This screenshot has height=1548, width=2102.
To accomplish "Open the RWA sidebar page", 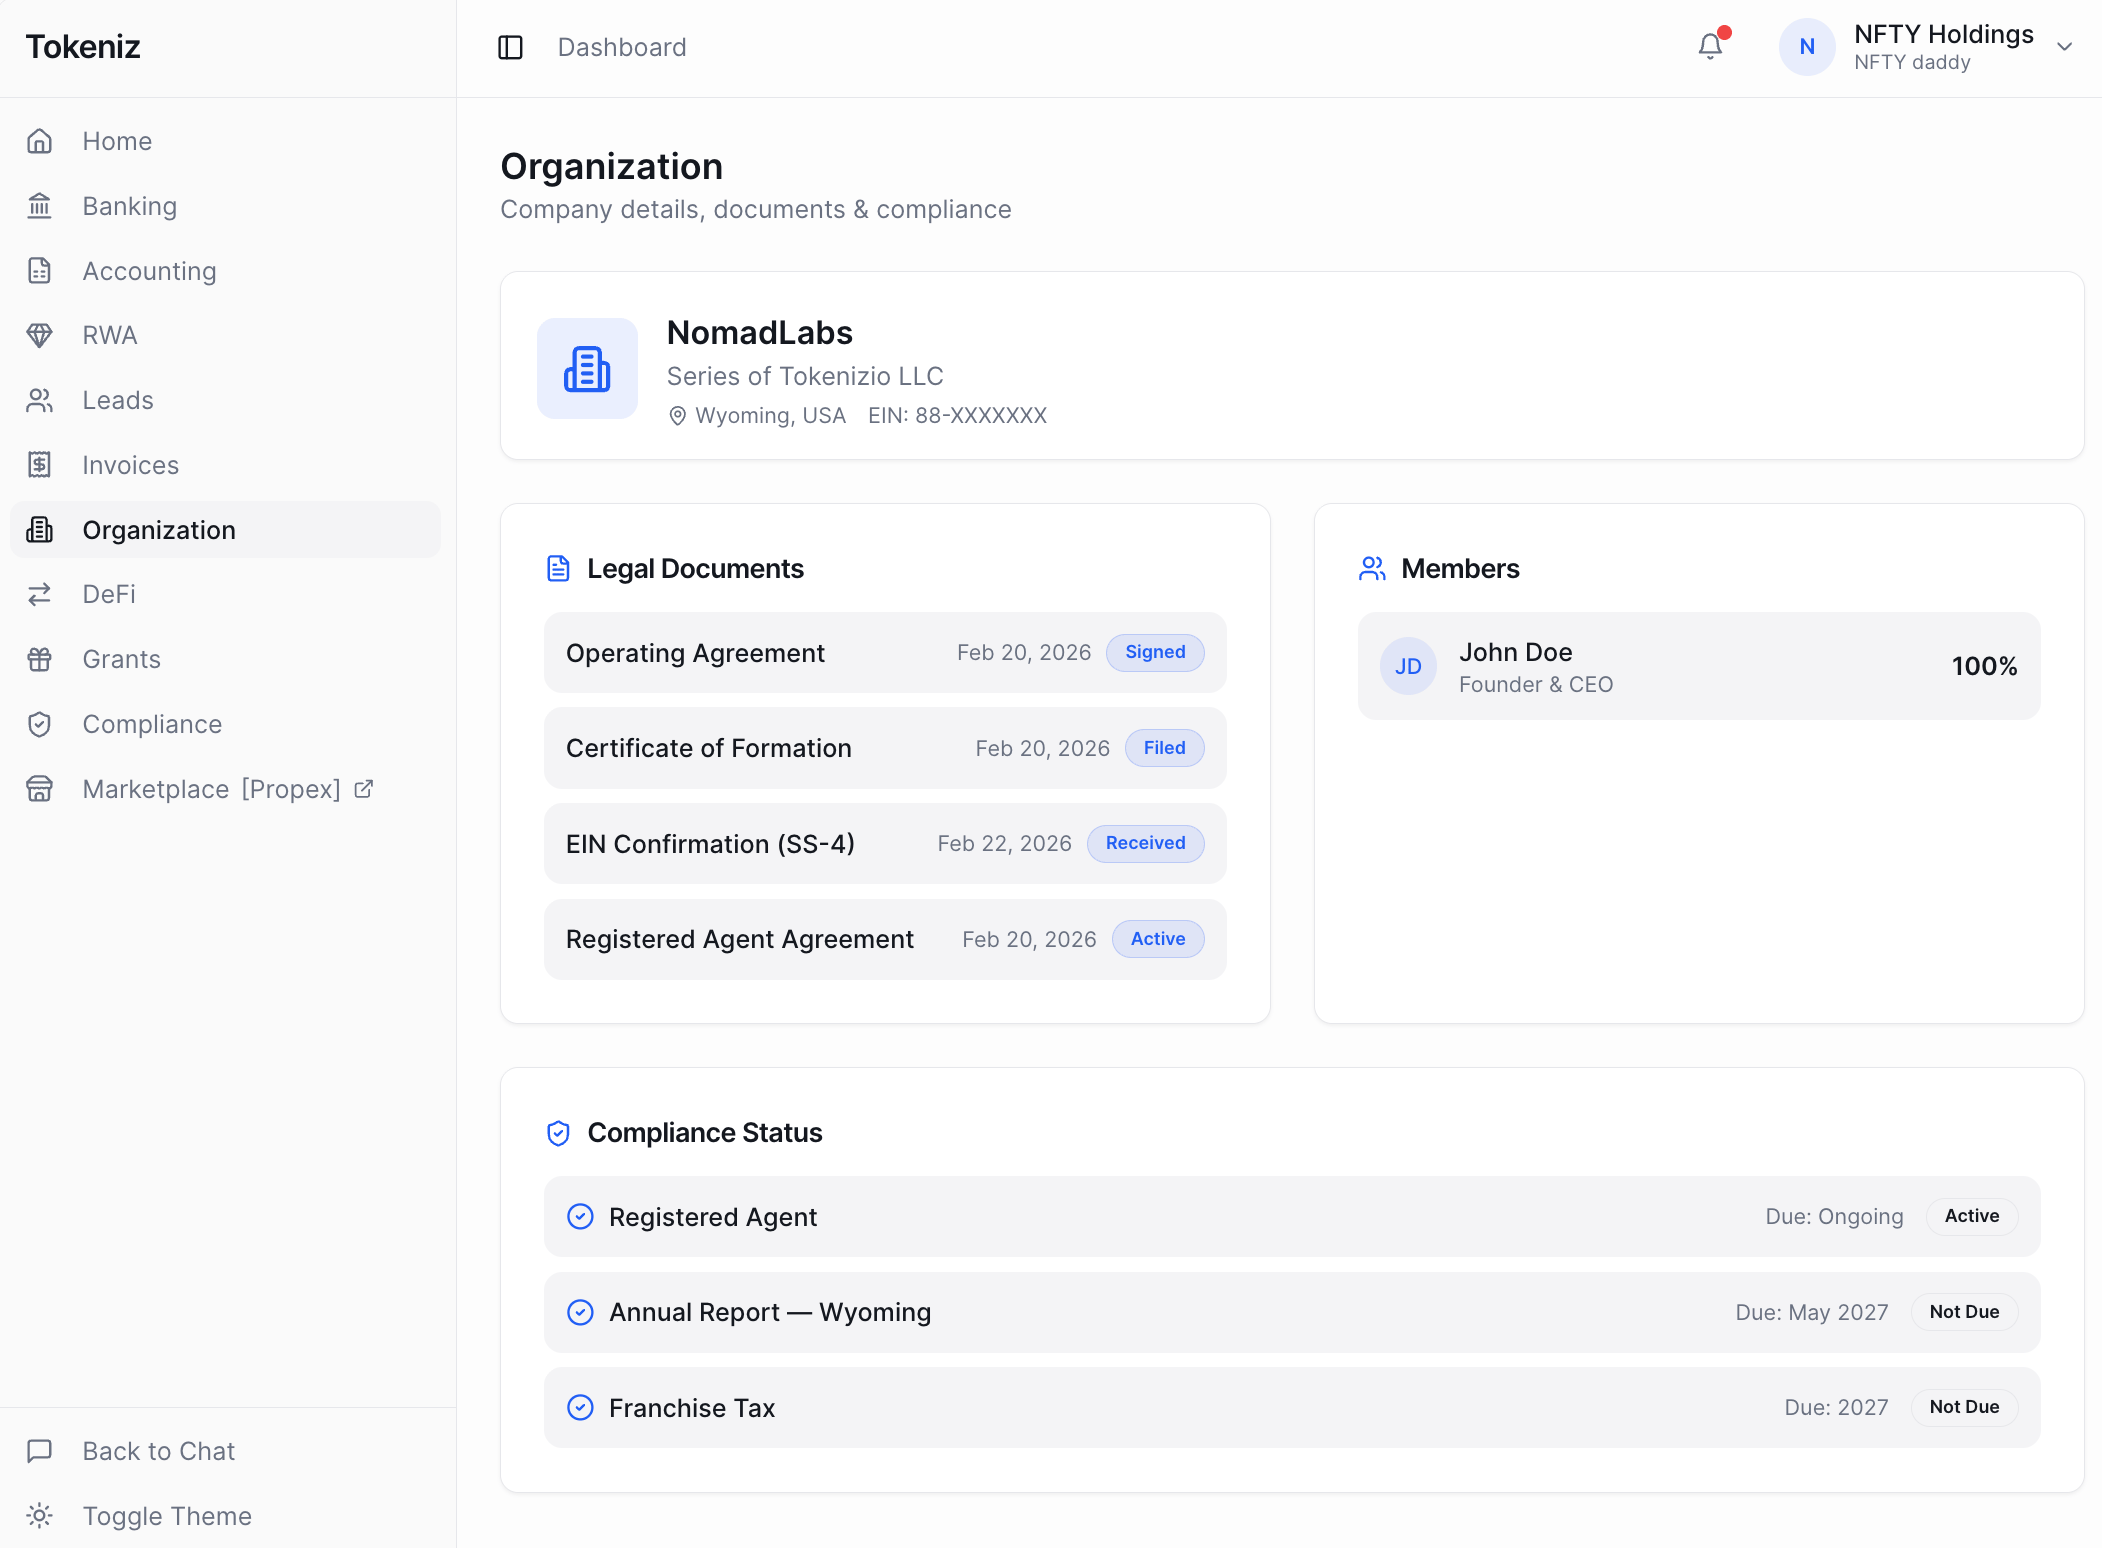I will click(x=109, y=335).
